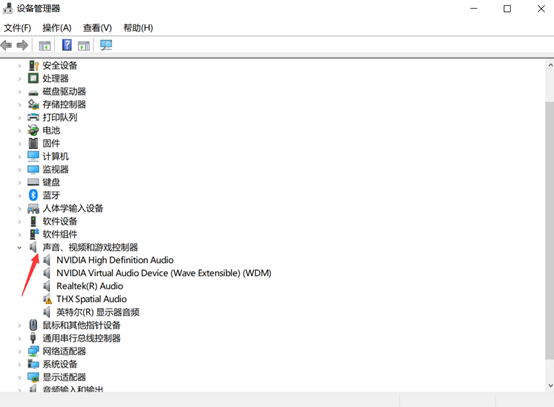Expand the 处理器 node
This screenshot has width=554, height=407.
[x=19, y=79]
